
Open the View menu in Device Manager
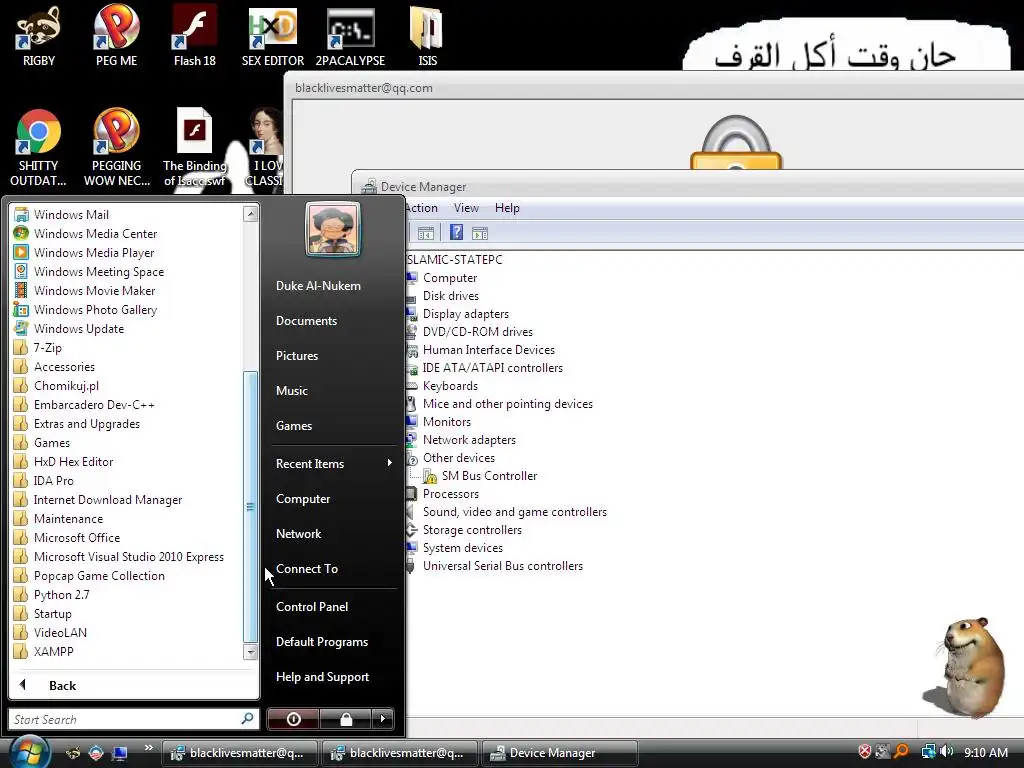coord(466,208)
